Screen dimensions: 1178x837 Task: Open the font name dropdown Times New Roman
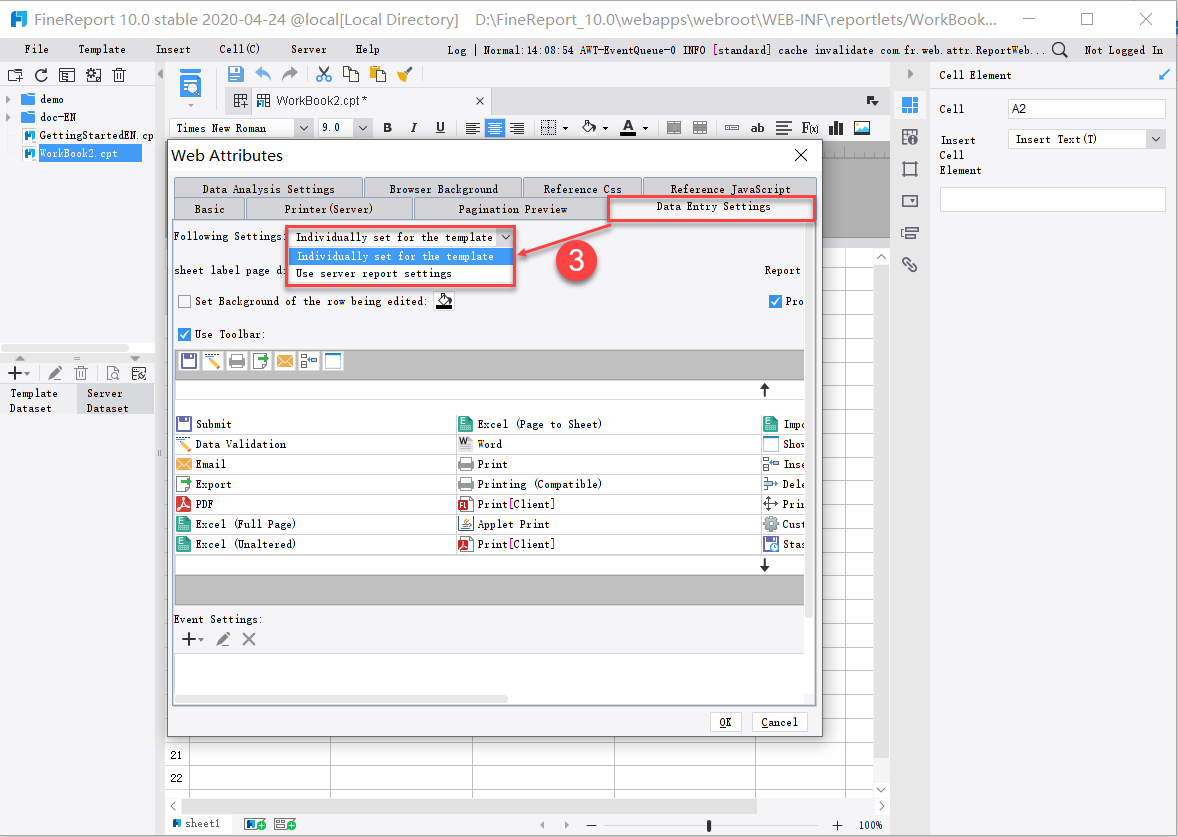coord(304,128)
